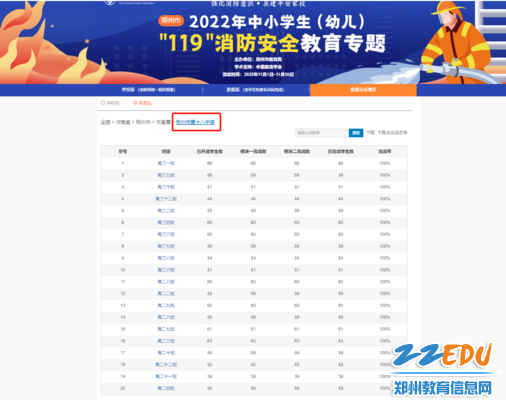Viewport: 506px width, 400px height.
Task: Click the 模块一完成数 column header
Action: pos(253,151)
